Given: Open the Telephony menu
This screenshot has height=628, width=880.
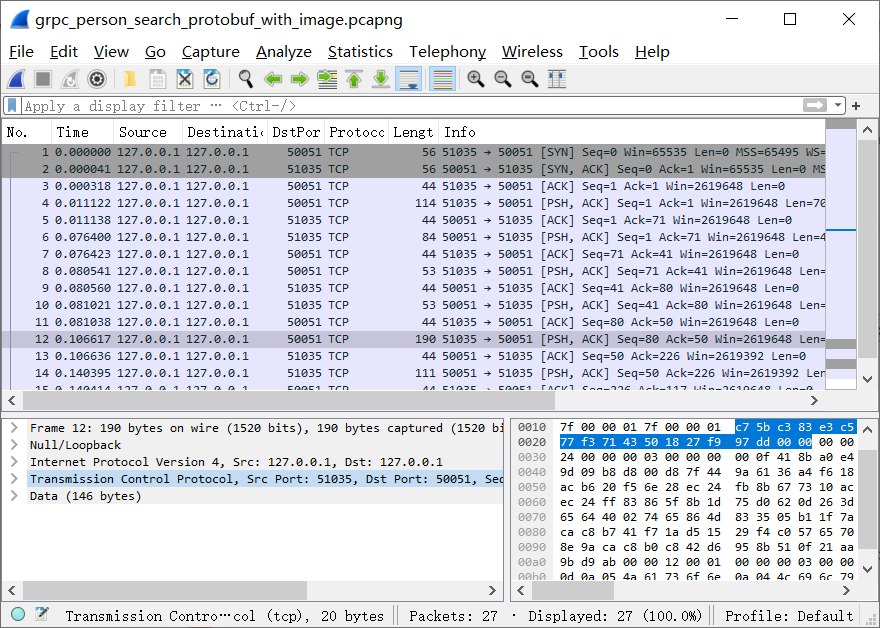Looking at the screenshot, I should 447,51.
